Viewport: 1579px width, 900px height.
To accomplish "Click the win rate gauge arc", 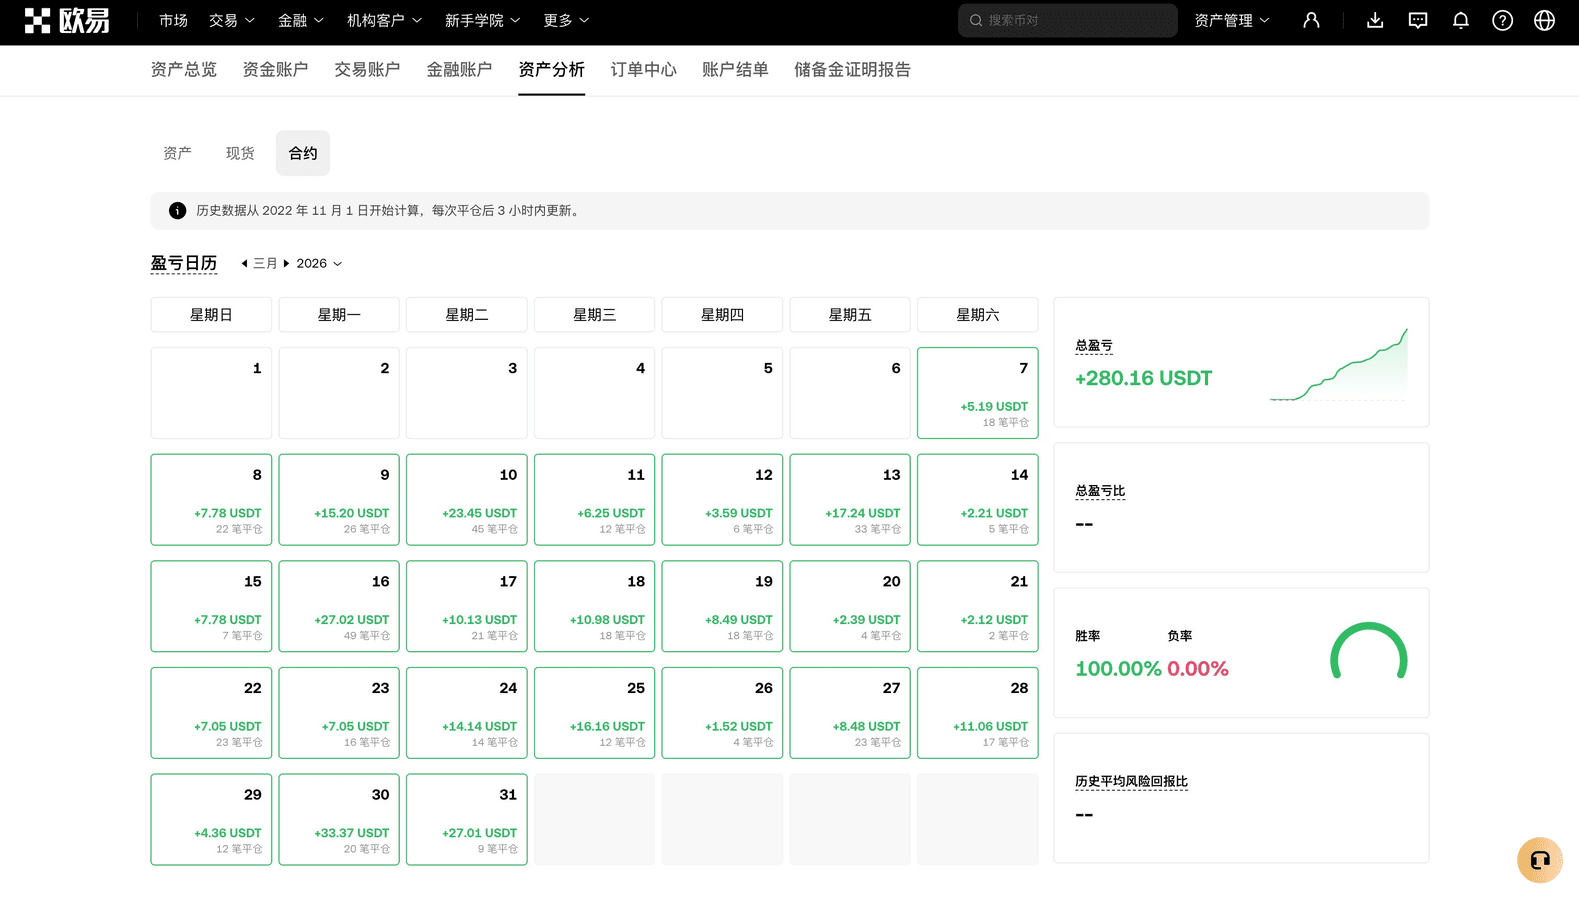I will 1368,651.
